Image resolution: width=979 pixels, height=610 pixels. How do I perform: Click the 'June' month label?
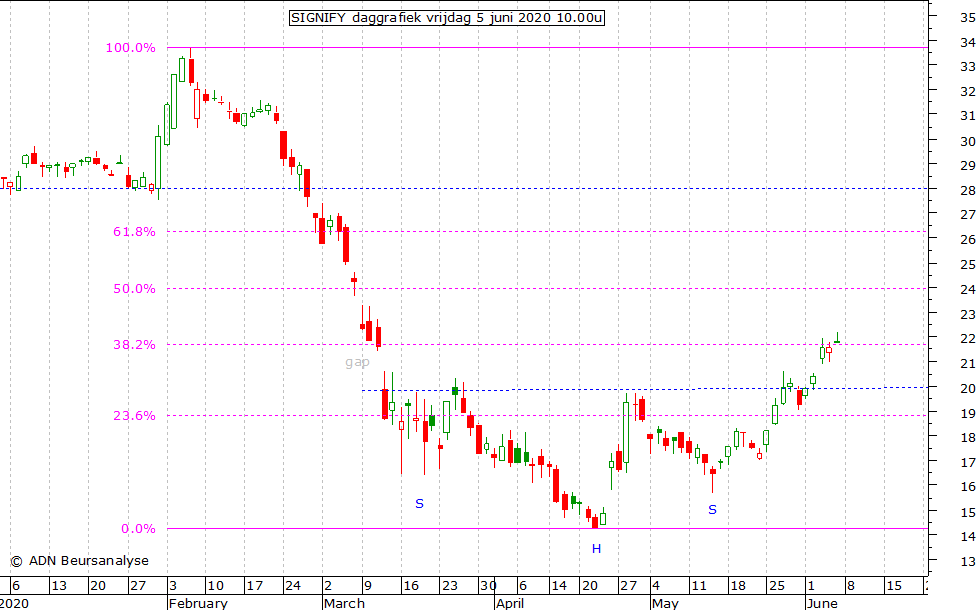click(822, 603)
